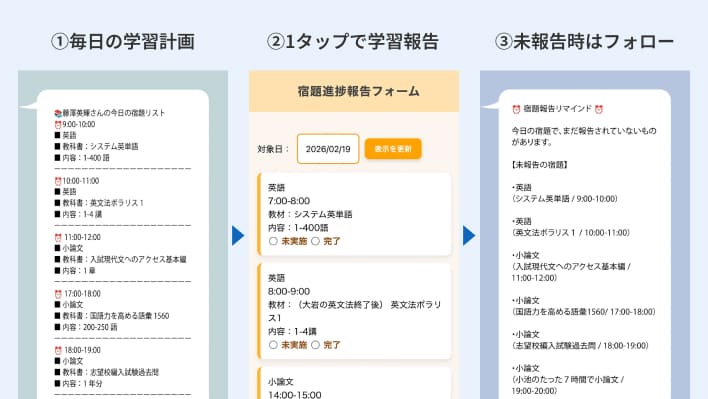The image size is (708, 399).
Task: Click （小池のたった７時間で小論文 / 19:00-20:00） reminder entry
Action: tap(568, 385)
